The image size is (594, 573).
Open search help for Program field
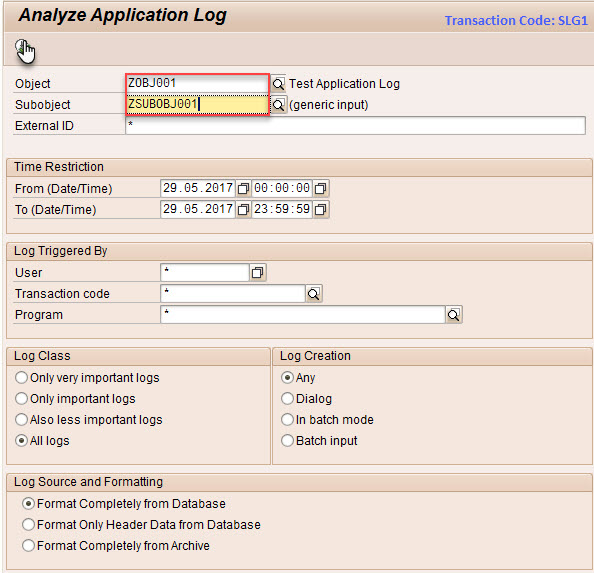[453, 315]
